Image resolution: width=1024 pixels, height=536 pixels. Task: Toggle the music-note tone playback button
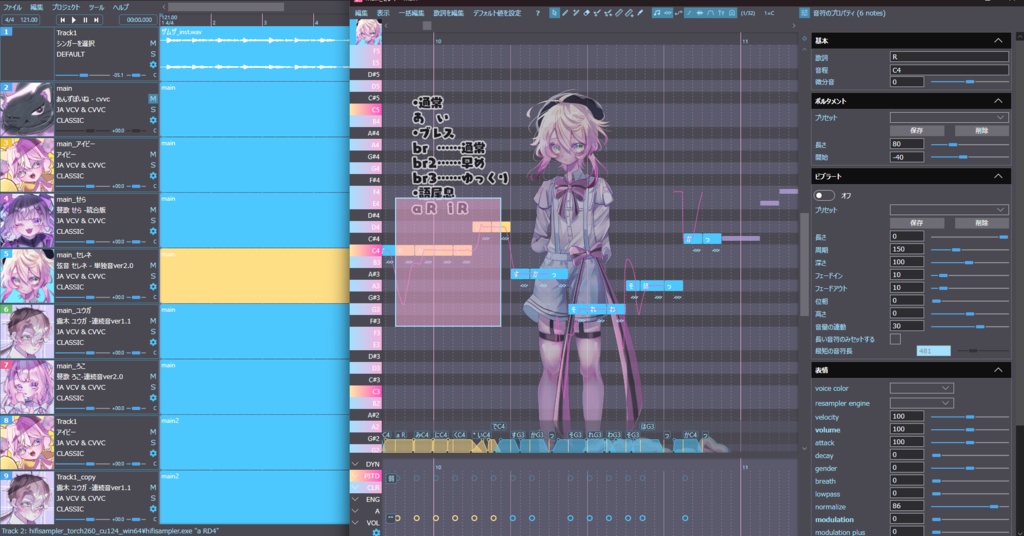point(657,13)
